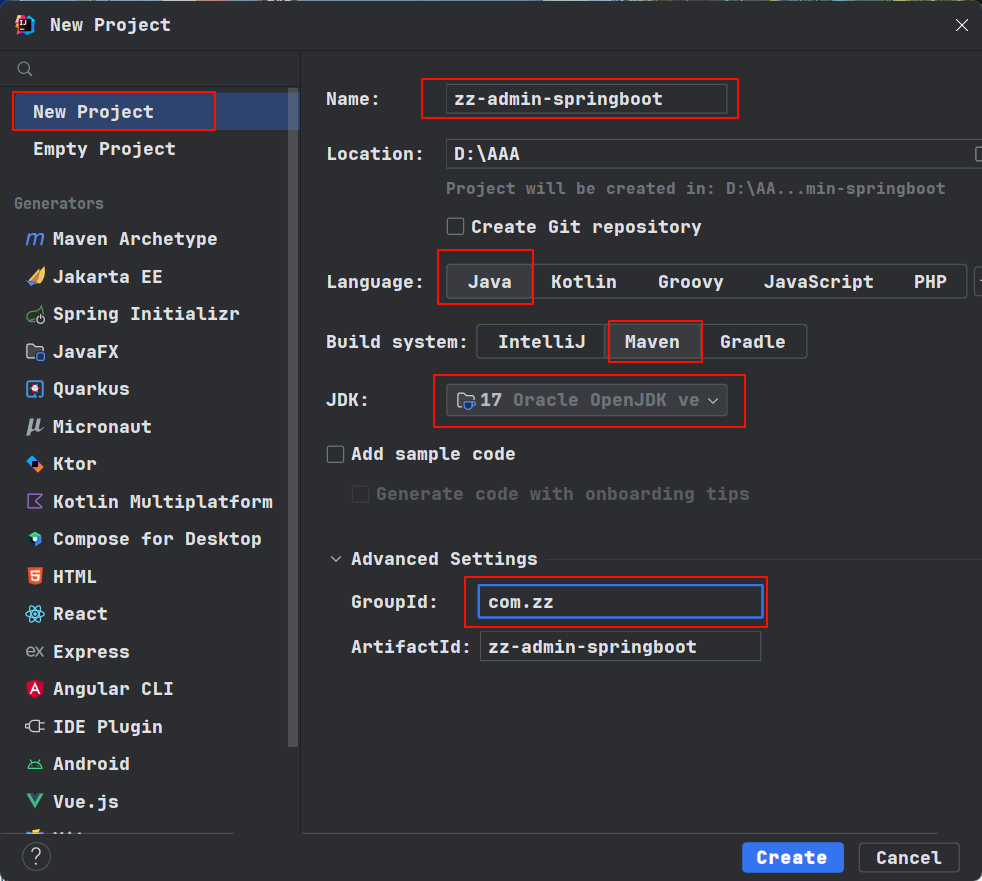Click the search magnifier icon
Viewport: 982px width, 881px height.
[x=24, y=69]
